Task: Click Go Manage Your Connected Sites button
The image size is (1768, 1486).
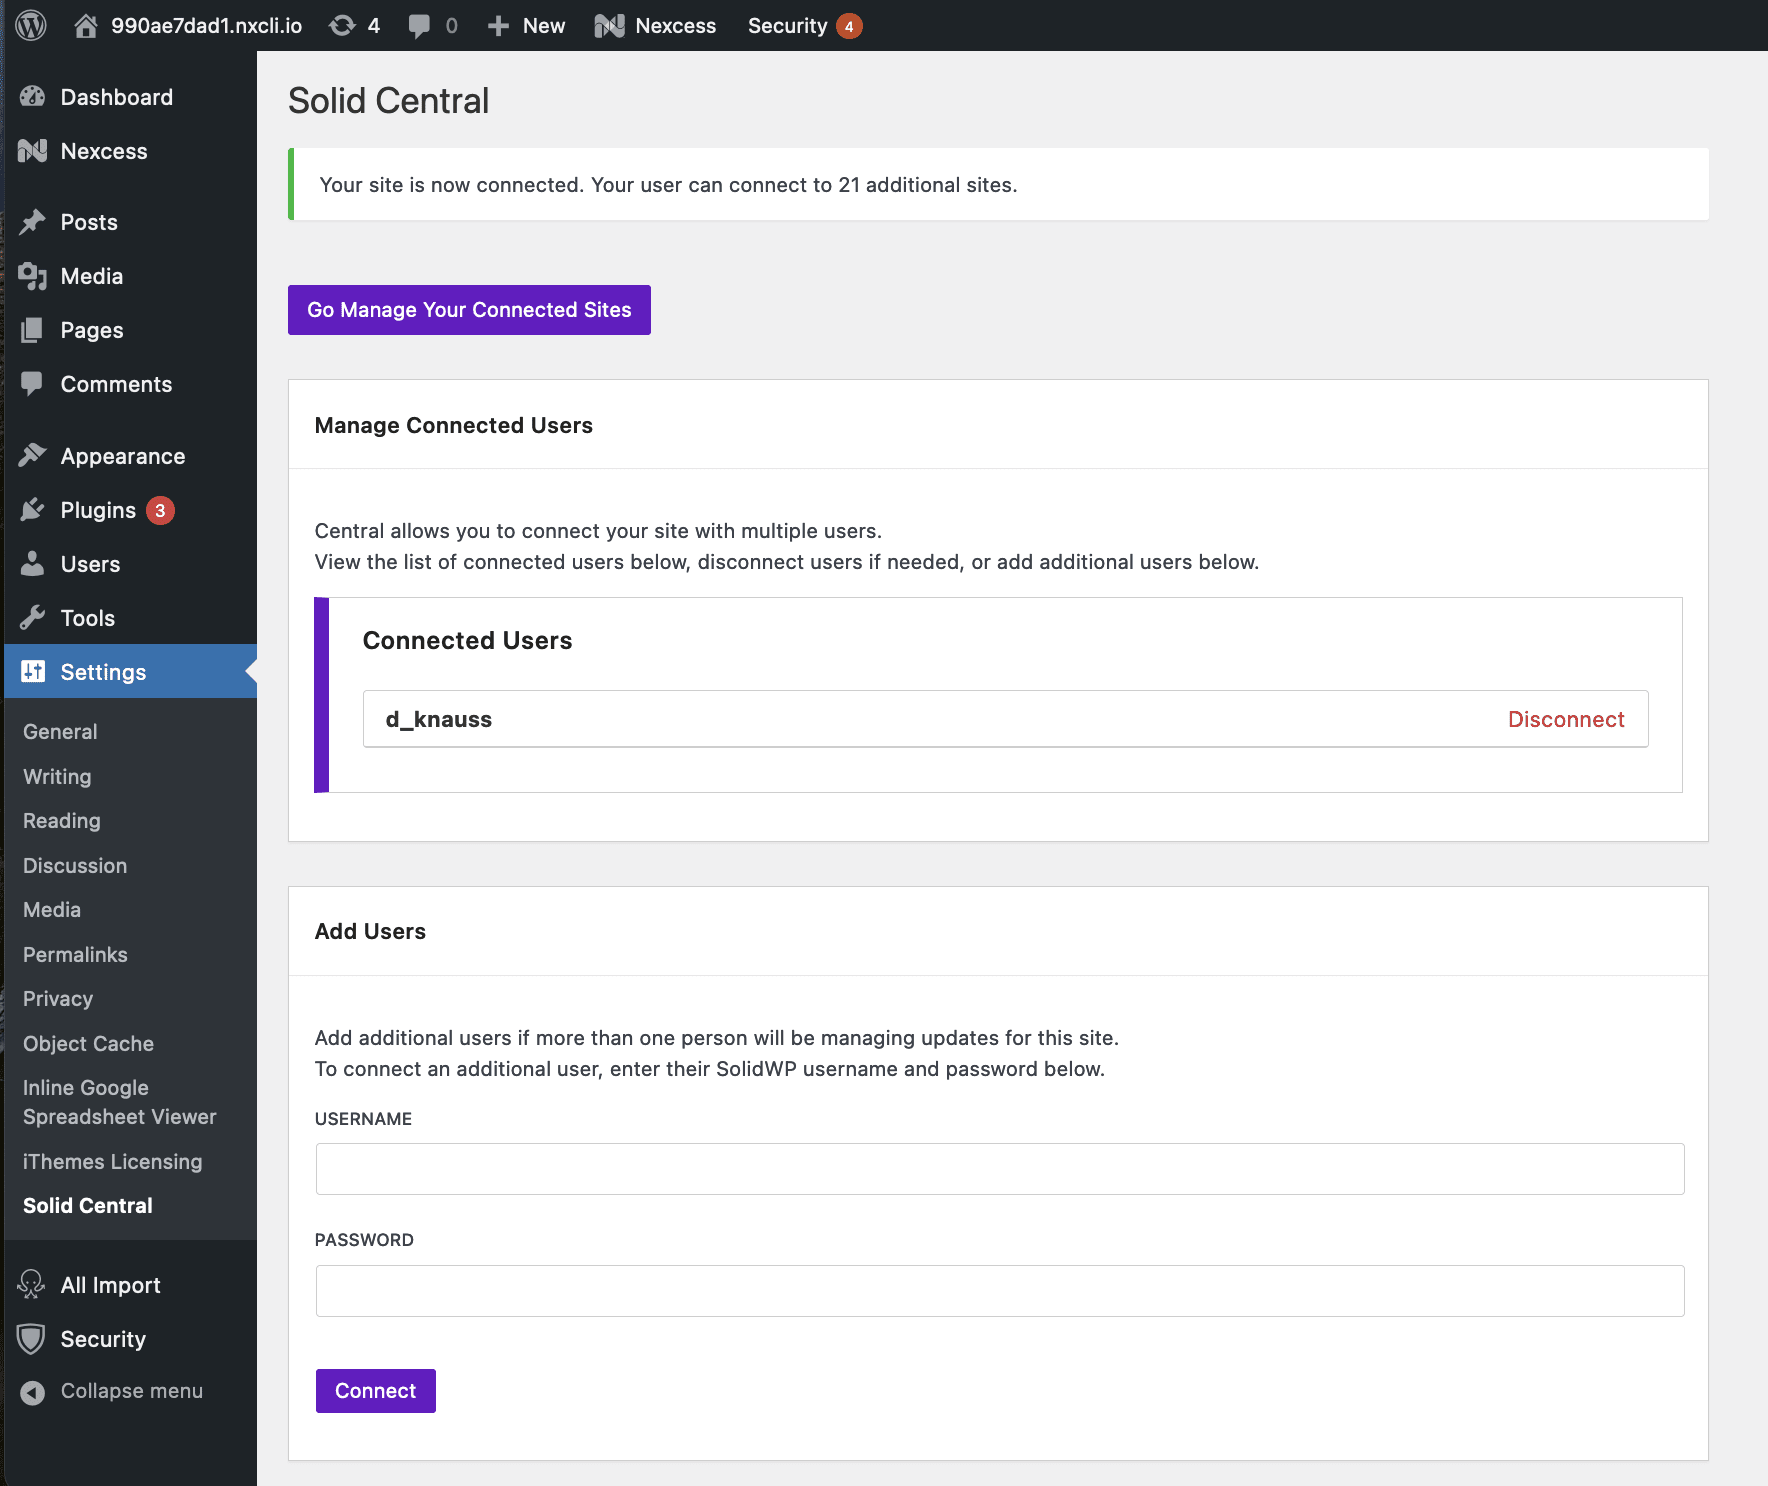Action: (x=469, y=310)
